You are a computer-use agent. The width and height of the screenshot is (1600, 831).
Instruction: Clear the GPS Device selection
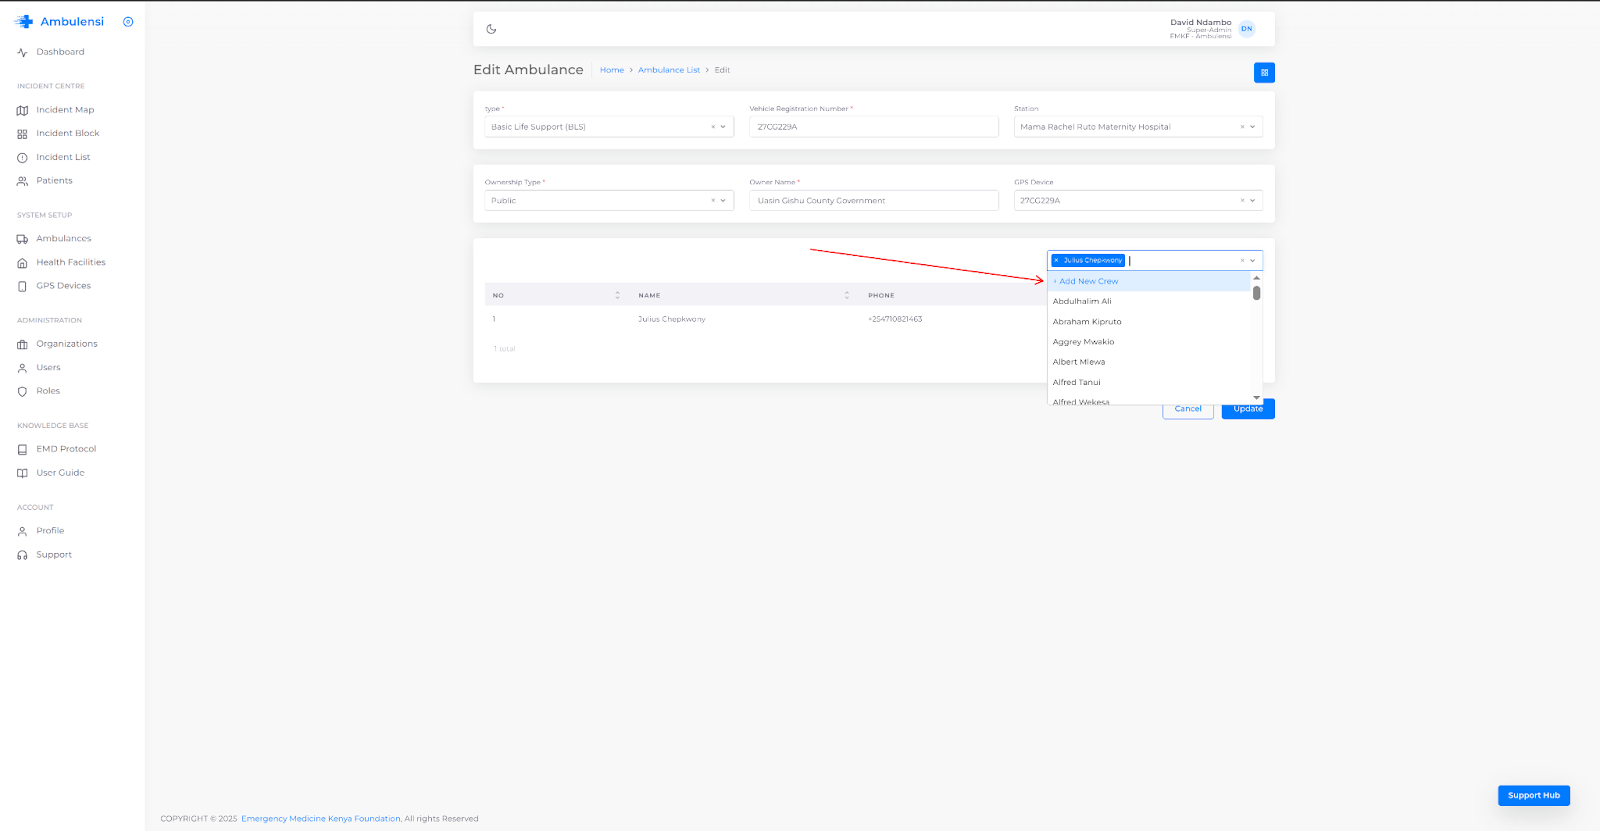click(1242, 201)
